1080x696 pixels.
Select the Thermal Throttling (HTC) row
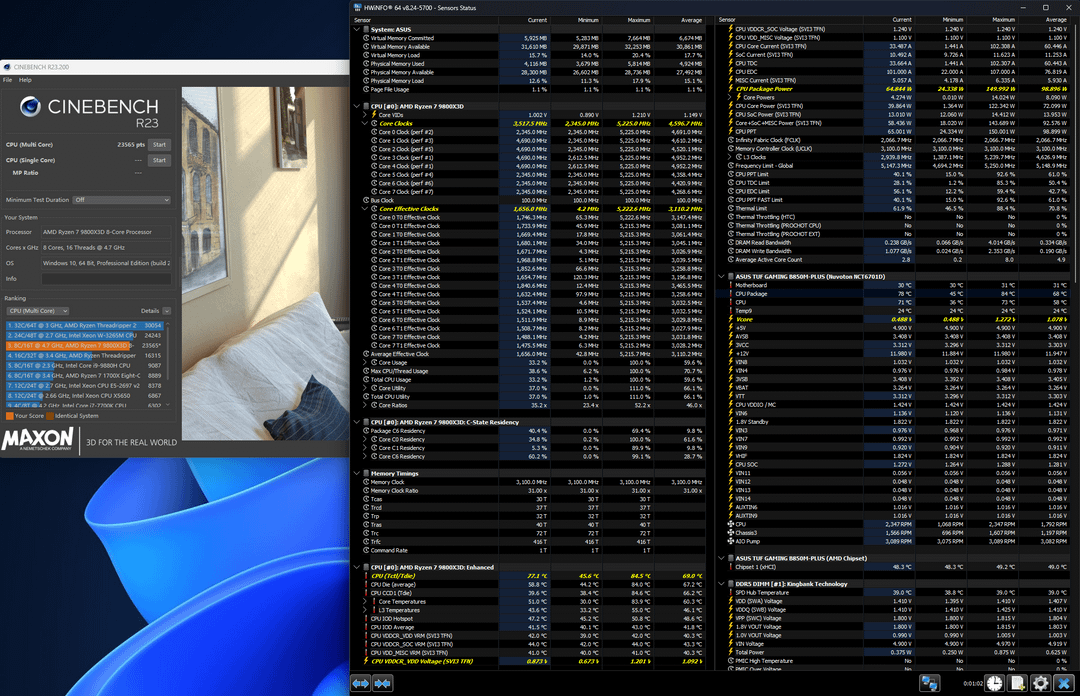point(894,217)
